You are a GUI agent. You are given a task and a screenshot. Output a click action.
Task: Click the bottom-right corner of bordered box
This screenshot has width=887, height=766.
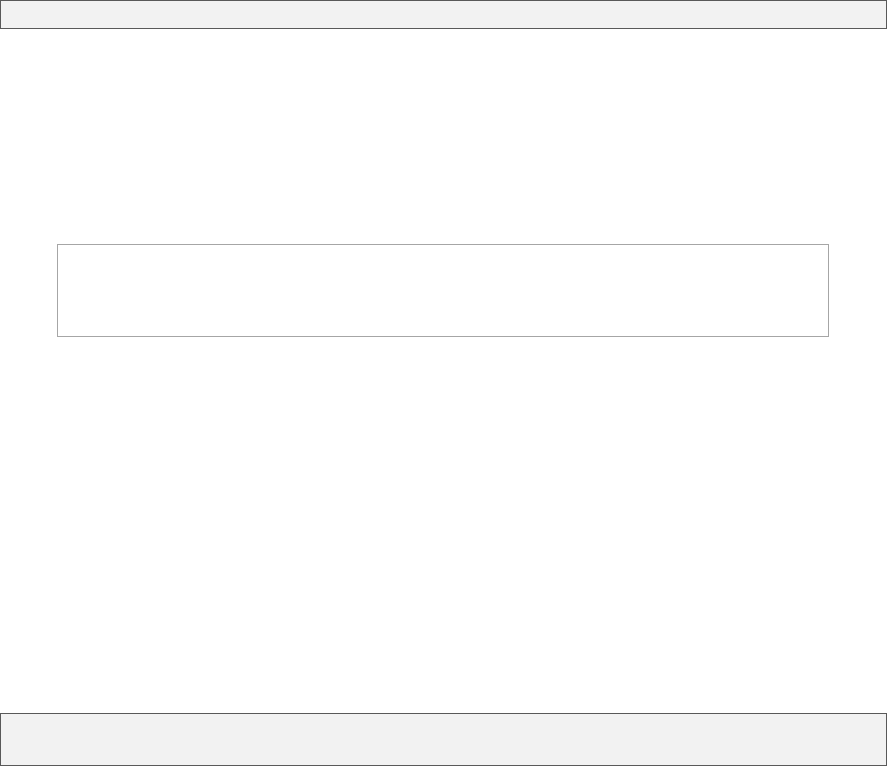click(x=826, y=333)
